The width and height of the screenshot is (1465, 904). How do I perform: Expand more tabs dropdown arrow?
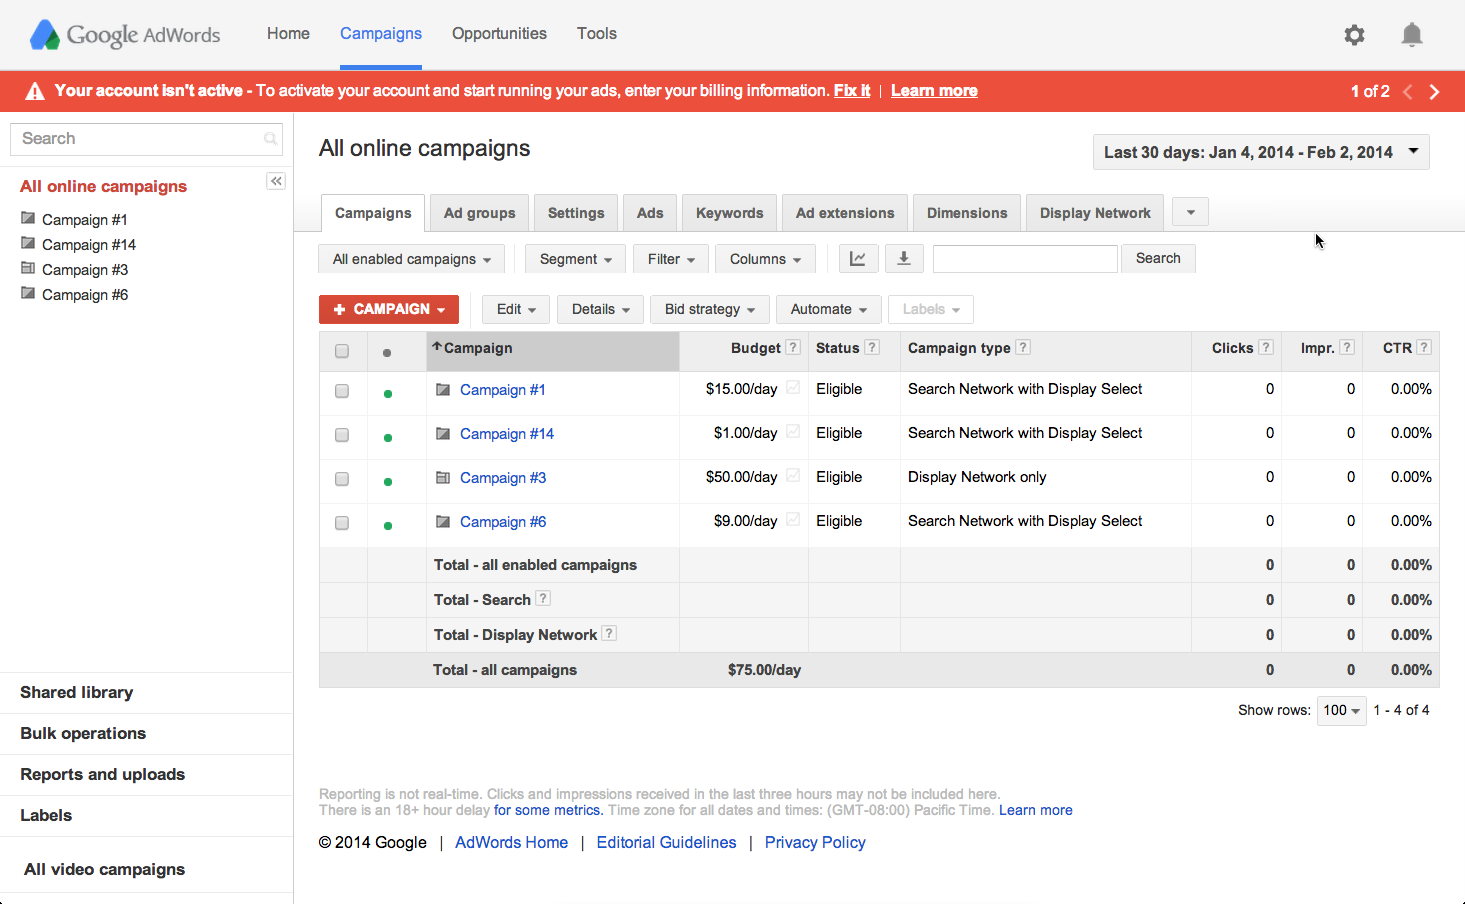coord(1191,212)
